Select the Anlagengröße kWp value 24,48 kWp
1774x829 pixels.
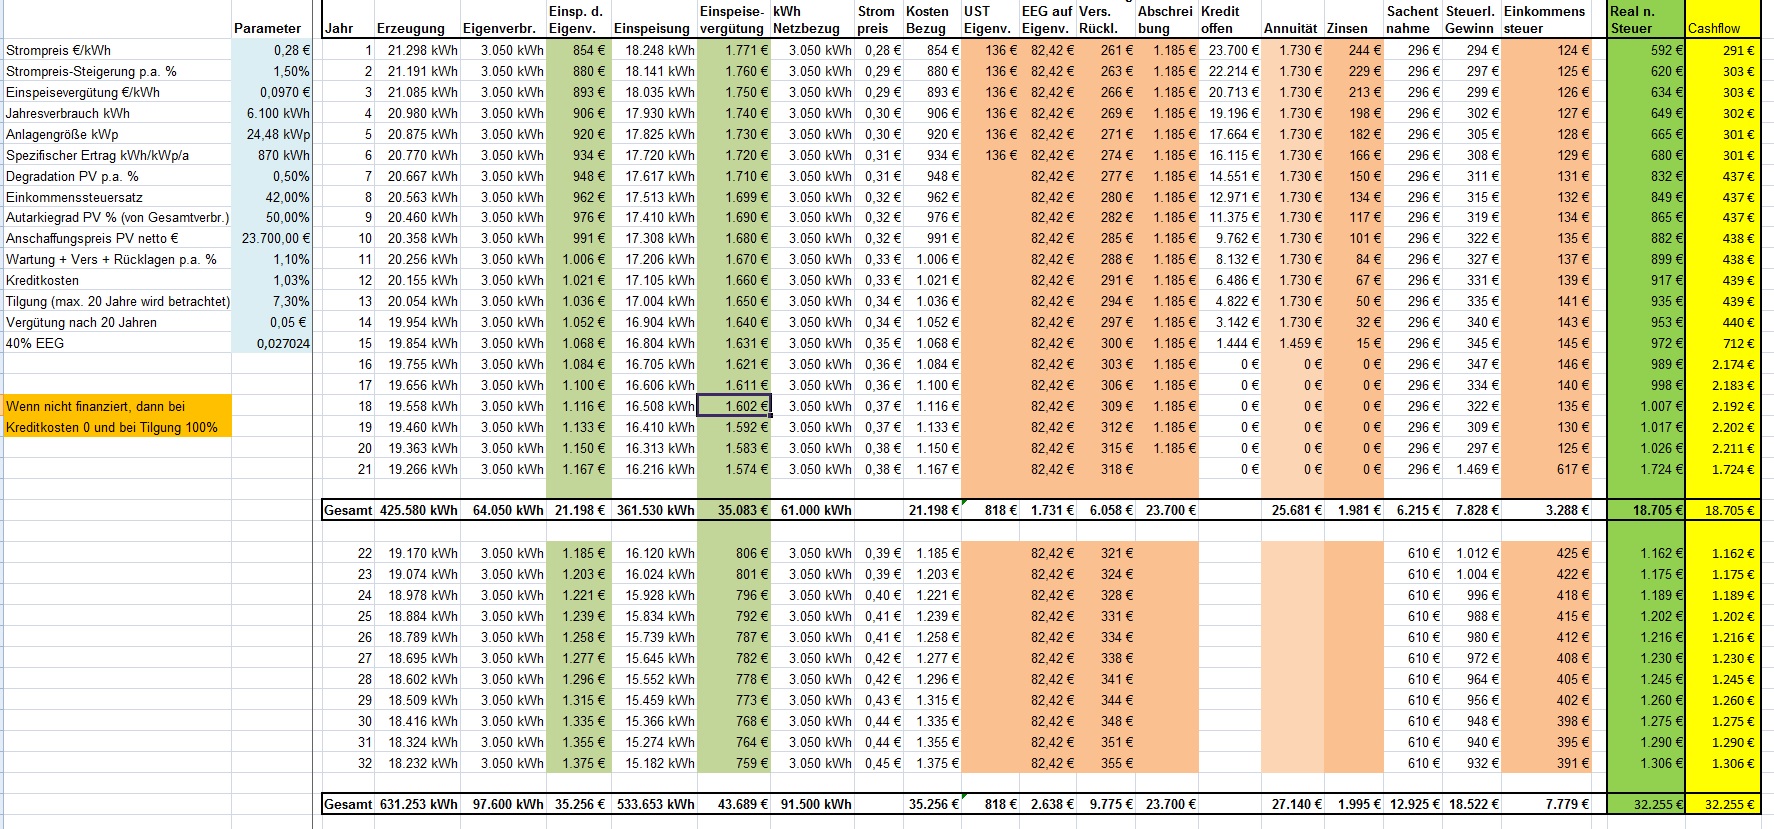[272, 134]
